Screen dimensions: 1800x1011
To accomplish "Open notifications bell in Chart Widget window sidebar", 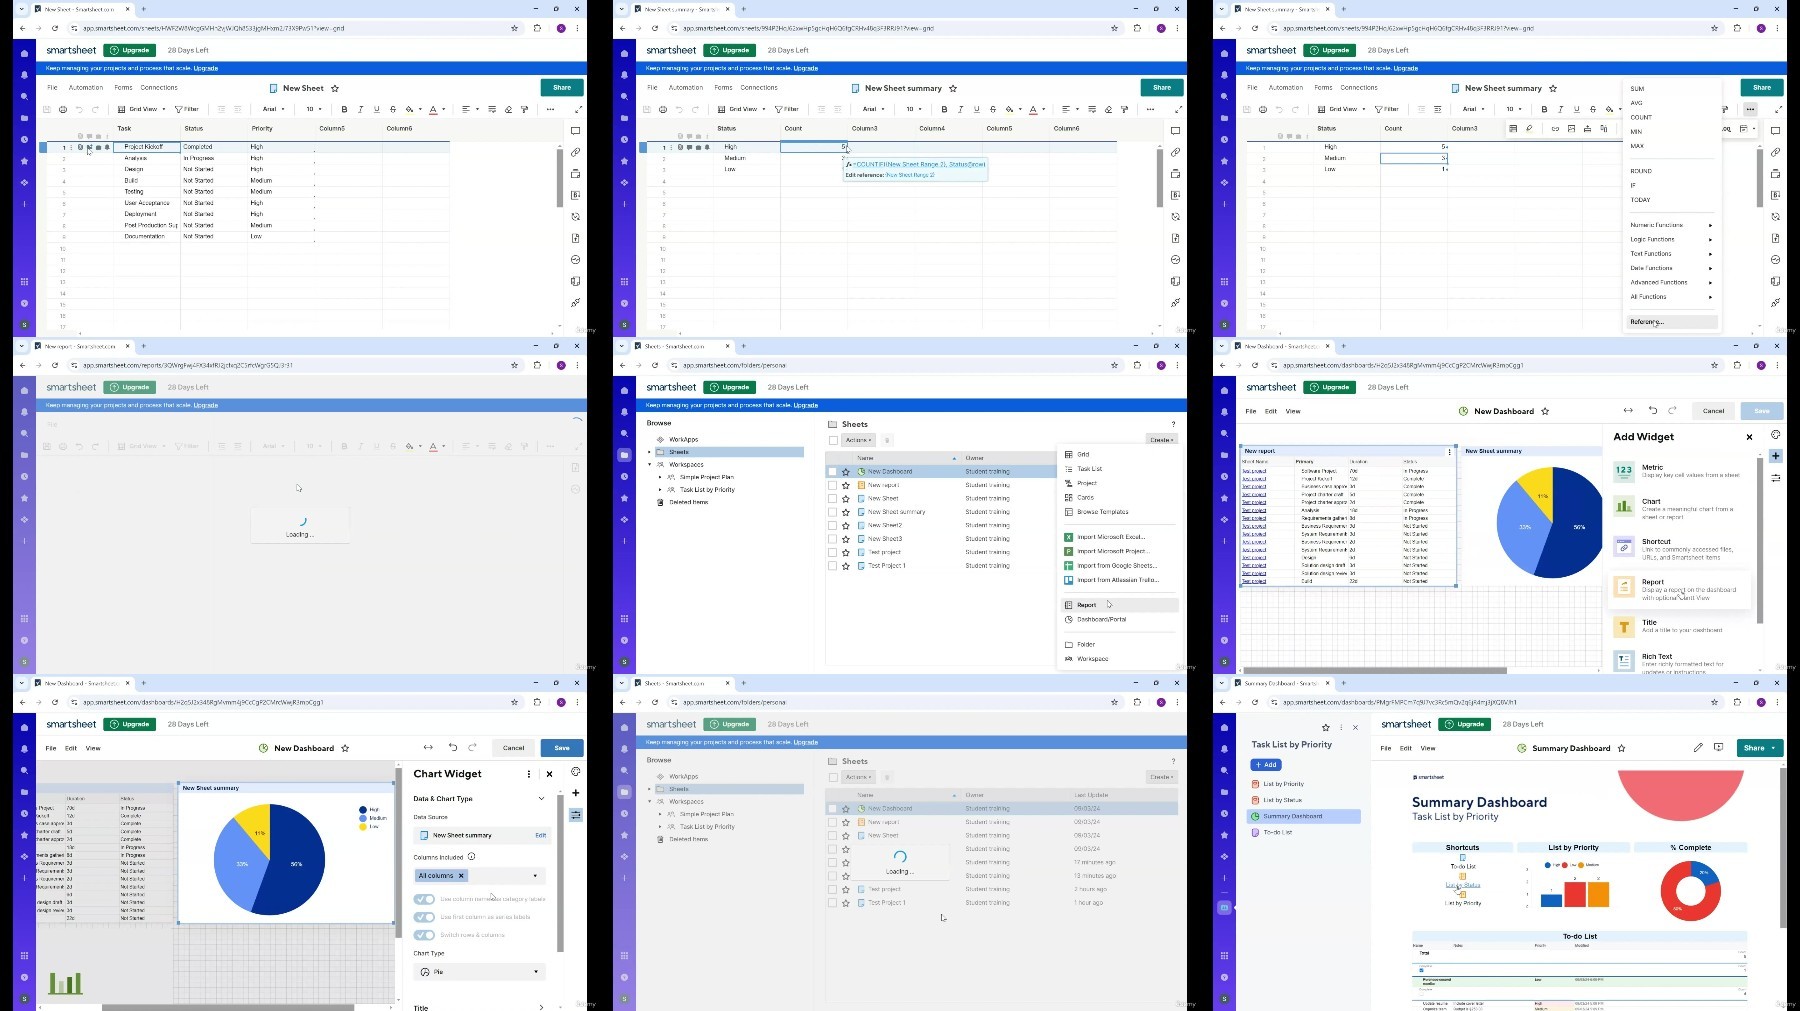I will (24, 749).
